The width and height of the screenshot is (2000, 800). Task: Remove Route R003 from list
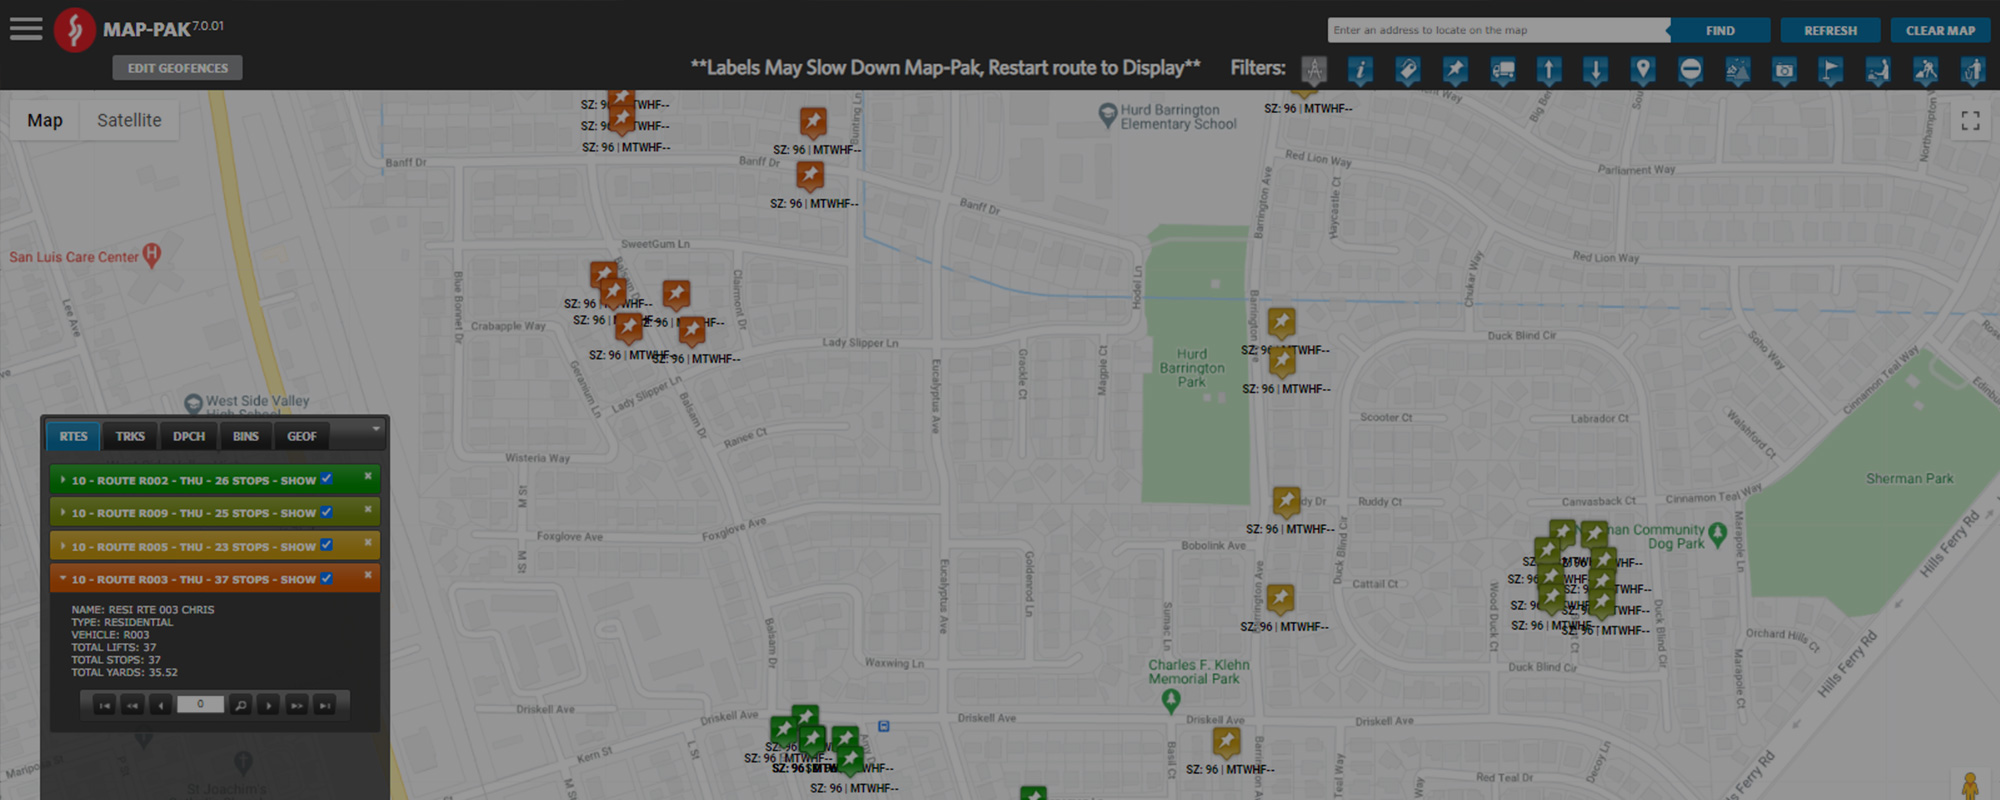coord(368,575)
